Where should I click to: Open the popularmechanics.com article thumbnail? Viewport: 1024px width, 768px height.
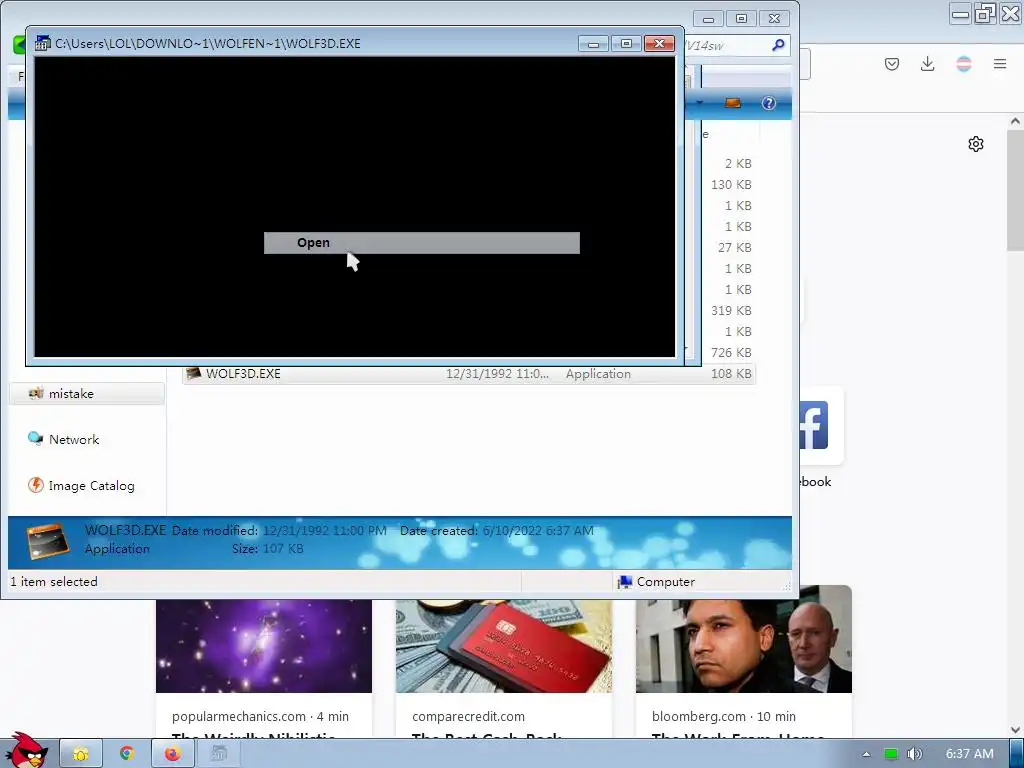point(264,646)
